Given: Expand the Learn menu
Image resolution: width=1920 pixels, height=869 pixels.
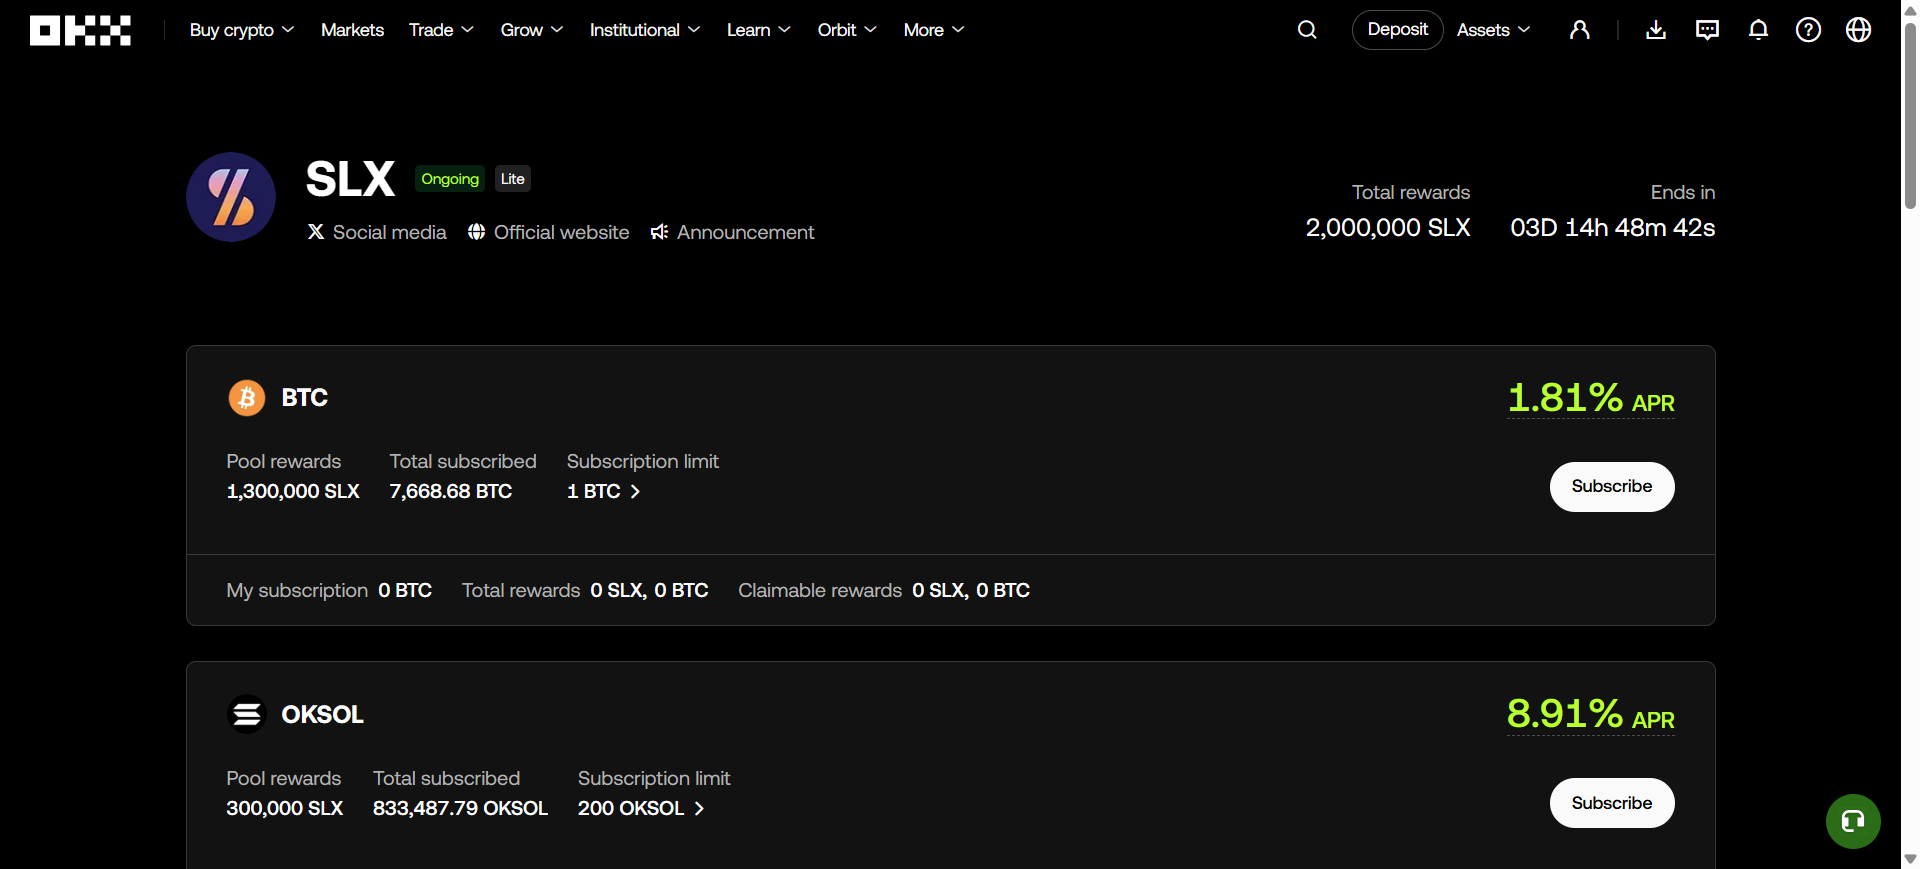Looking at the screenshot, I should coord(759,30).
